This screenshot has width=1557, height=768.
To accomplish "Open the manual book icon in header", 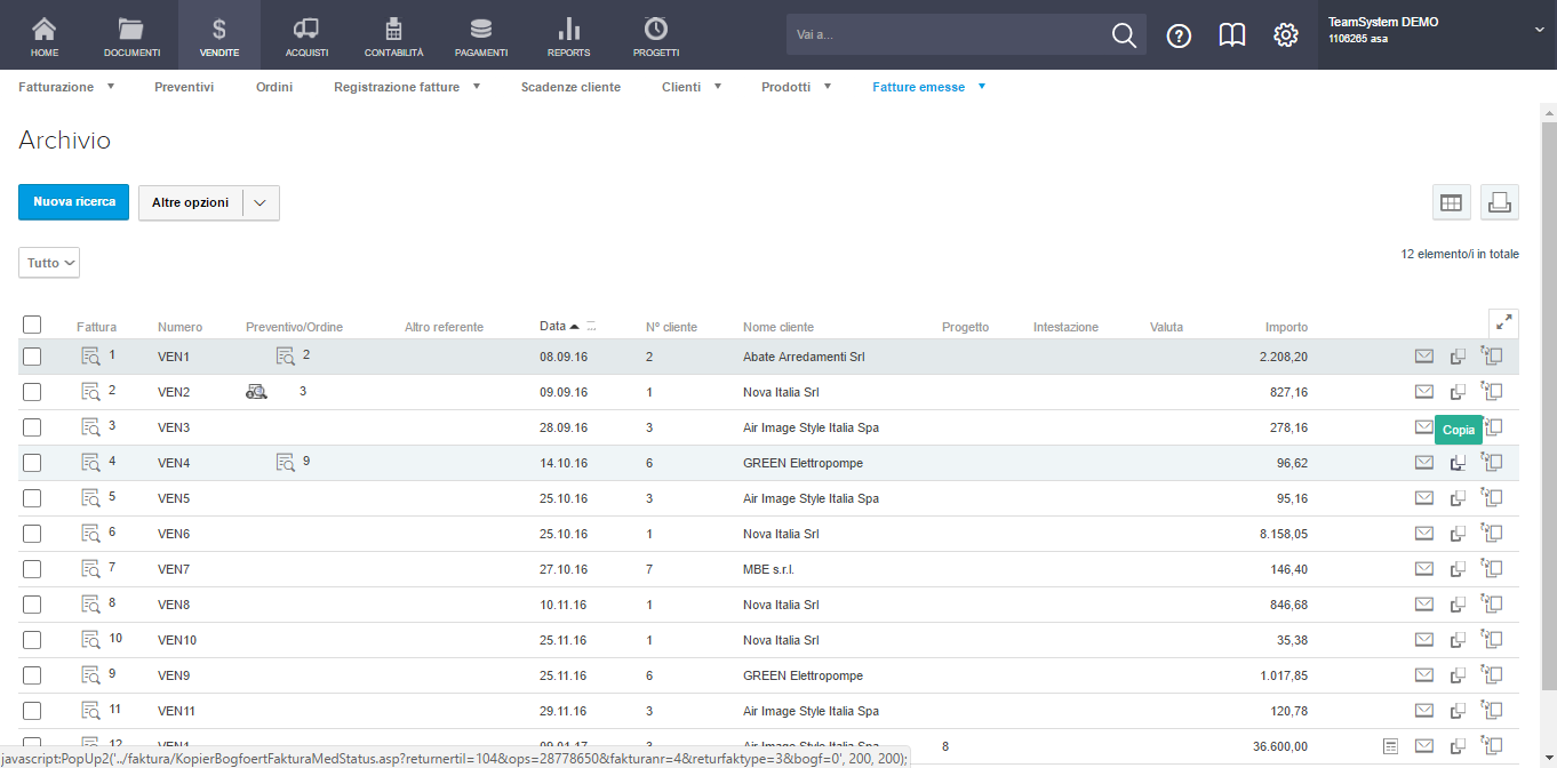I will click(x=1232, y=35).
